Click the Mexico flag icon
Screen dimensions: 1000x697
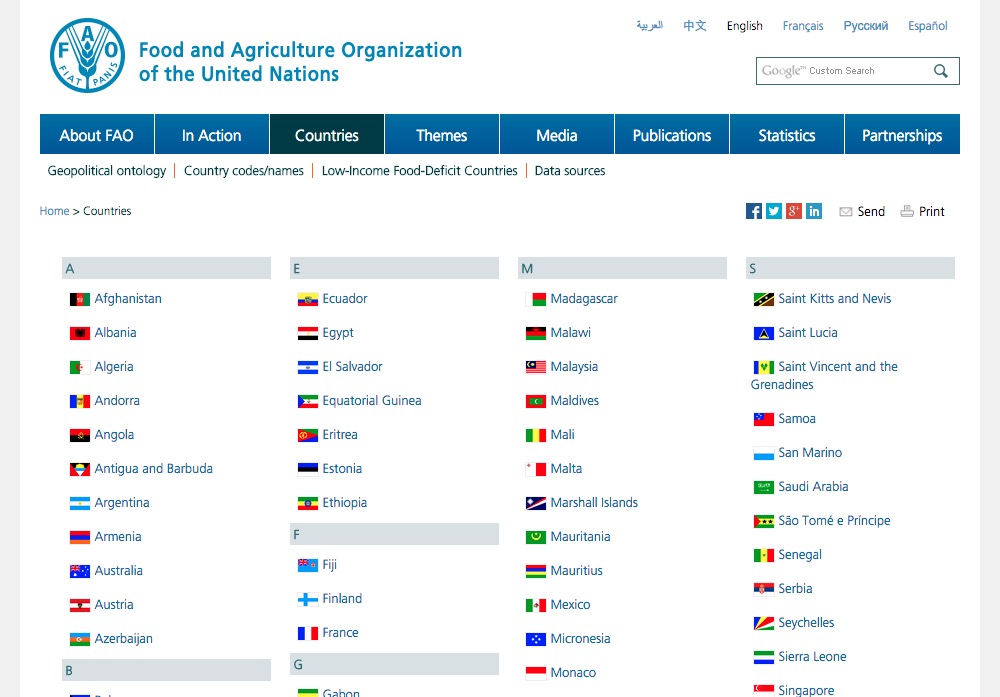click(536, 605)
